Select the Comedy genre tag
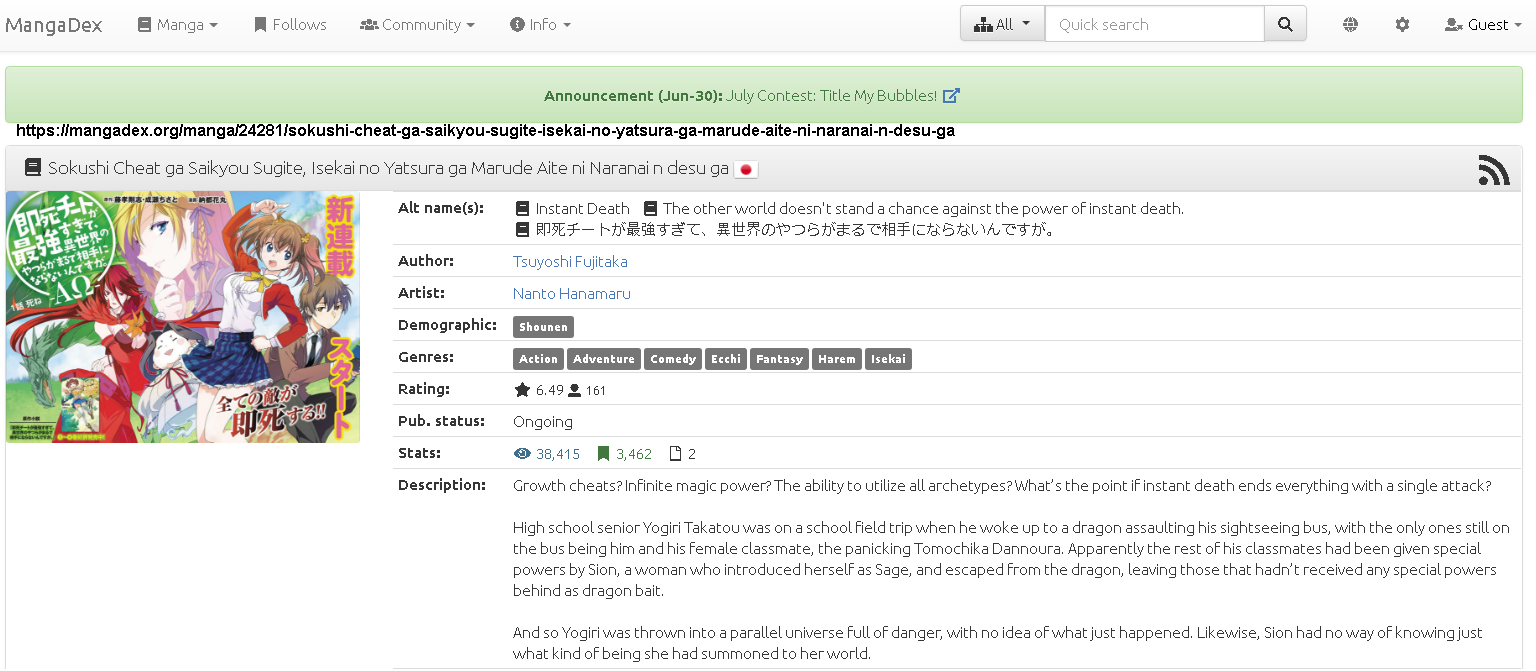 pyautogui.click(x=673, y=359)
